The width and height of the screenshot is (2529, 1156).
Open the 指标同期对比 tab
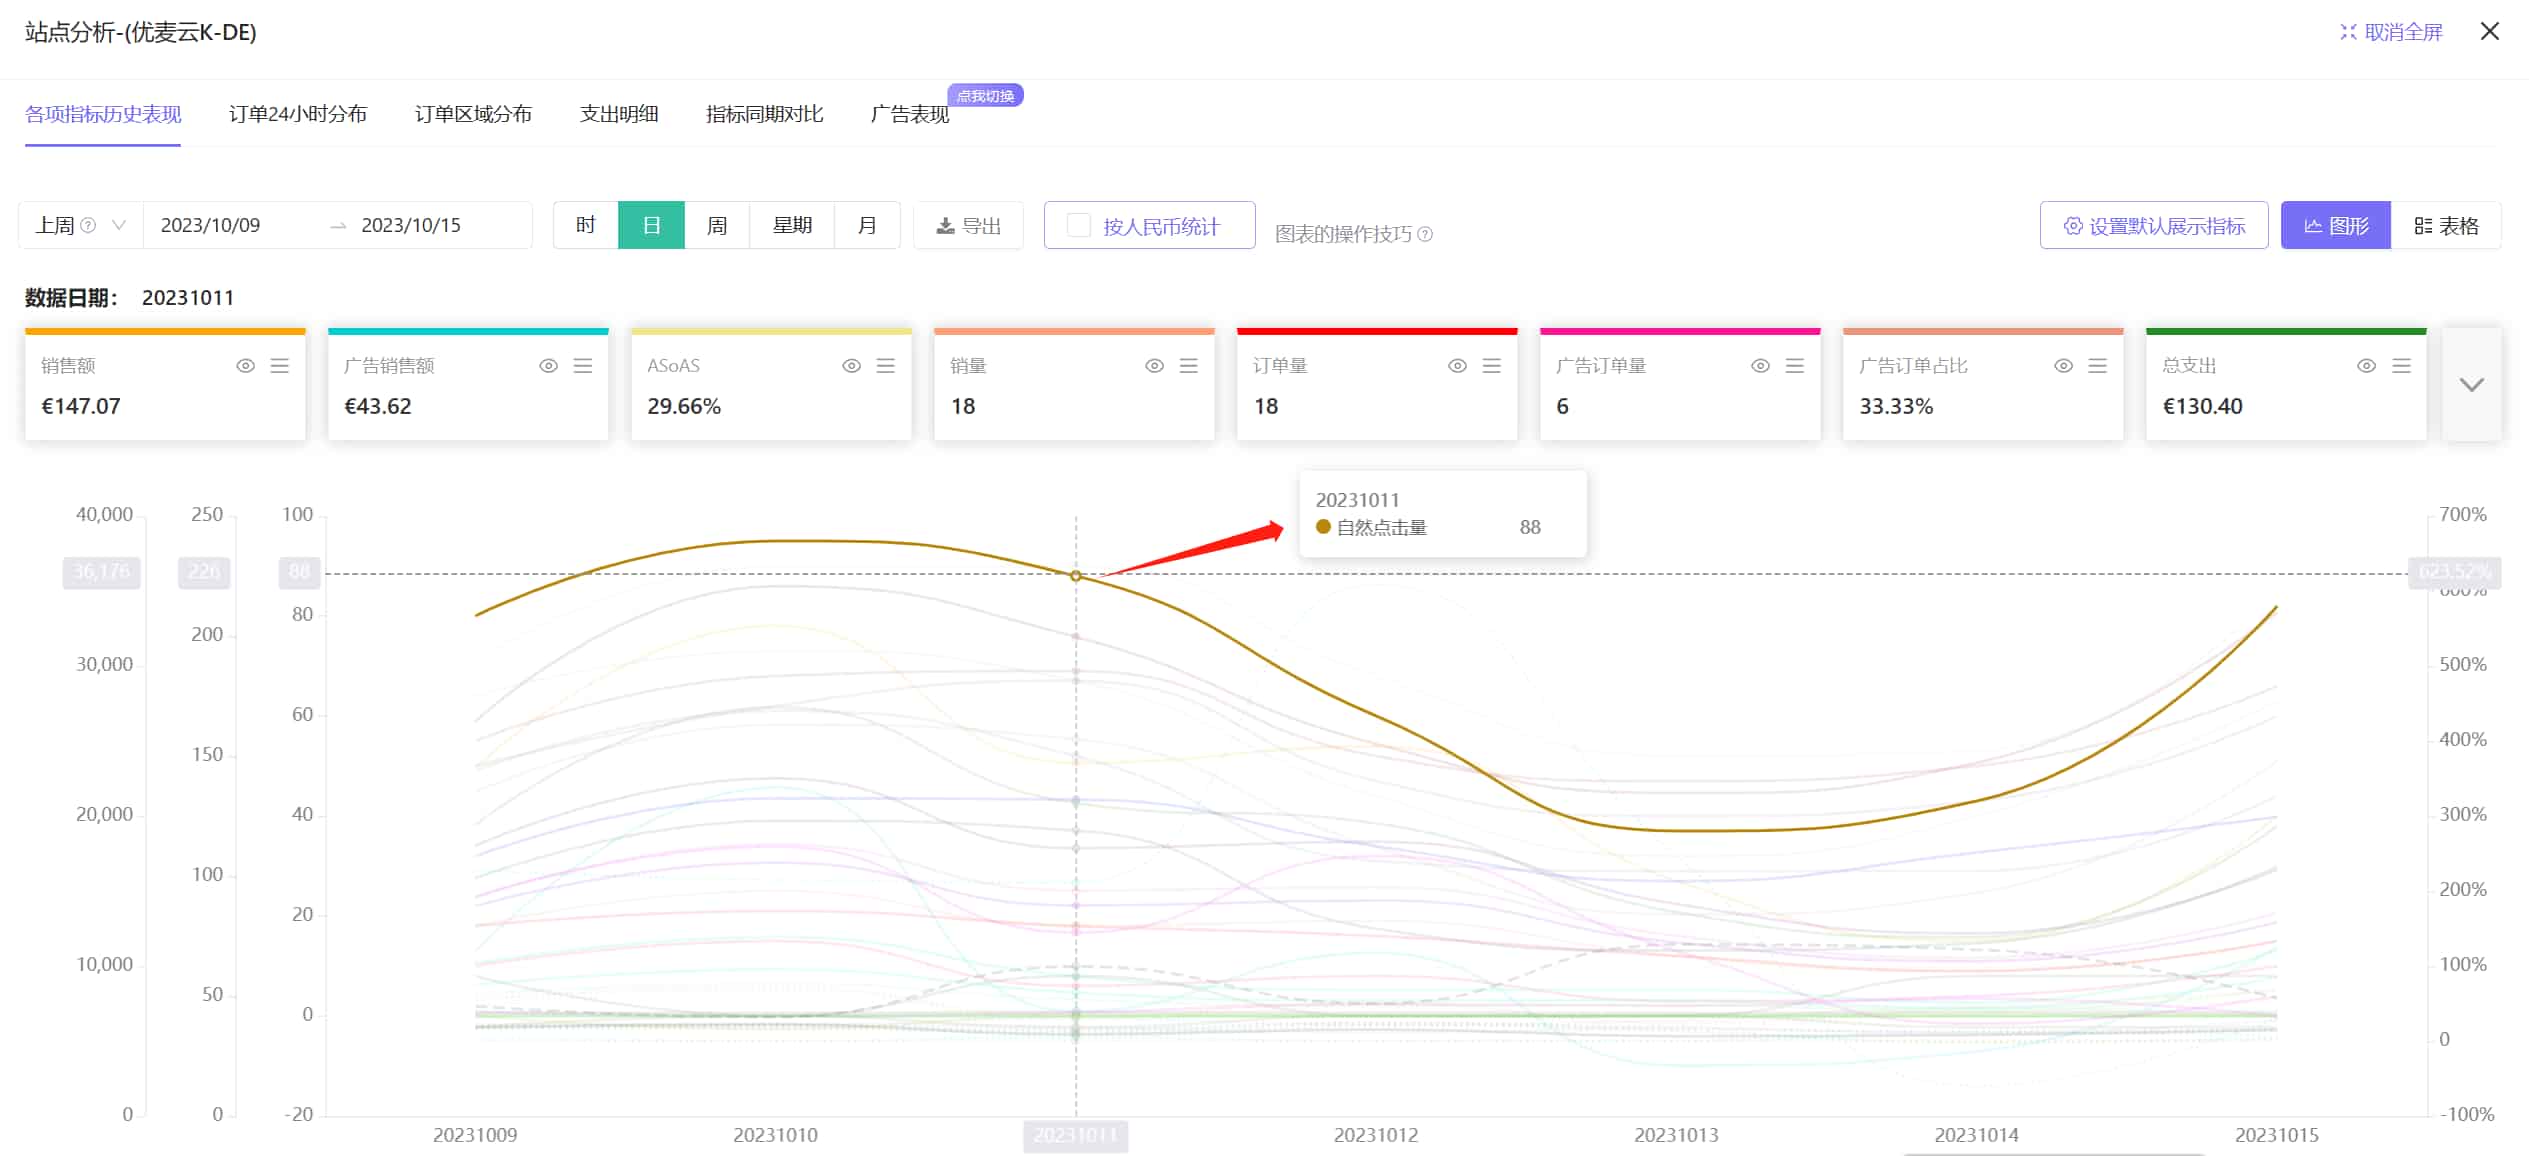(x=765, y=114)
